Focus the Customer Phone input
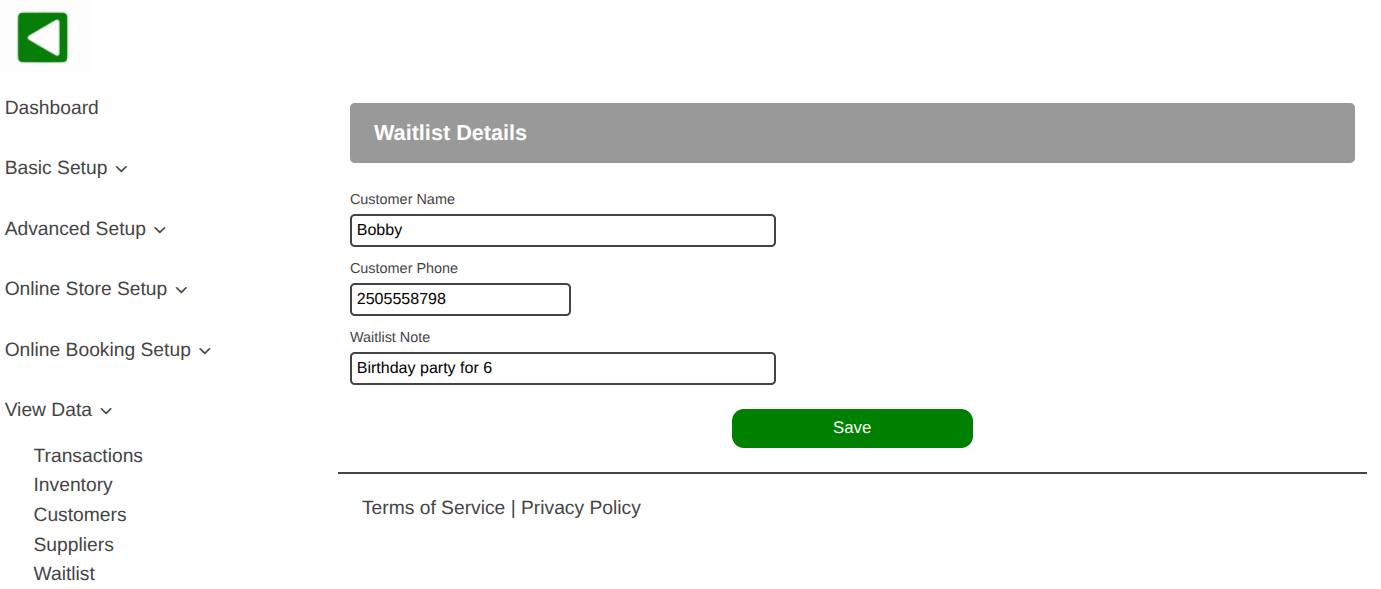The image size is (1381, 589). tap(460, 299)
